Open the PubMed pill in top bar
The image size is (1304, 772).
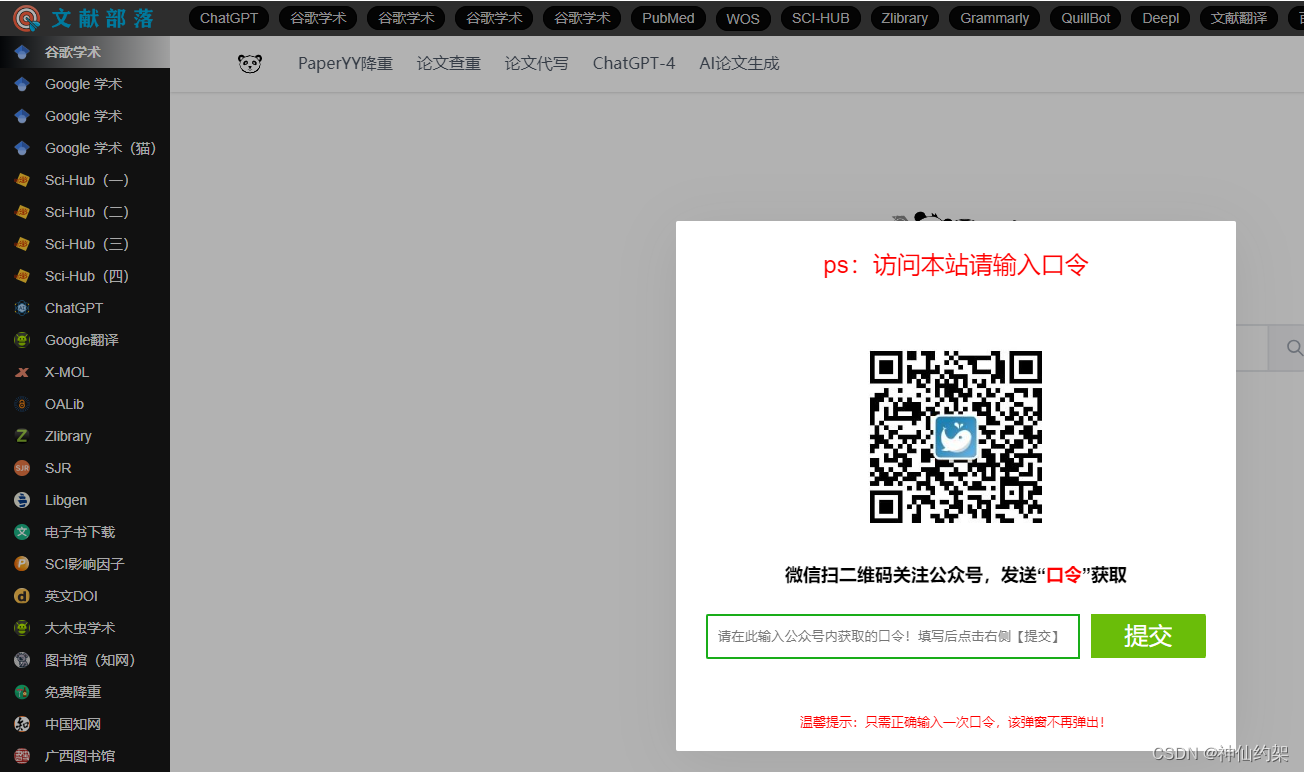[x=668, y=18]
